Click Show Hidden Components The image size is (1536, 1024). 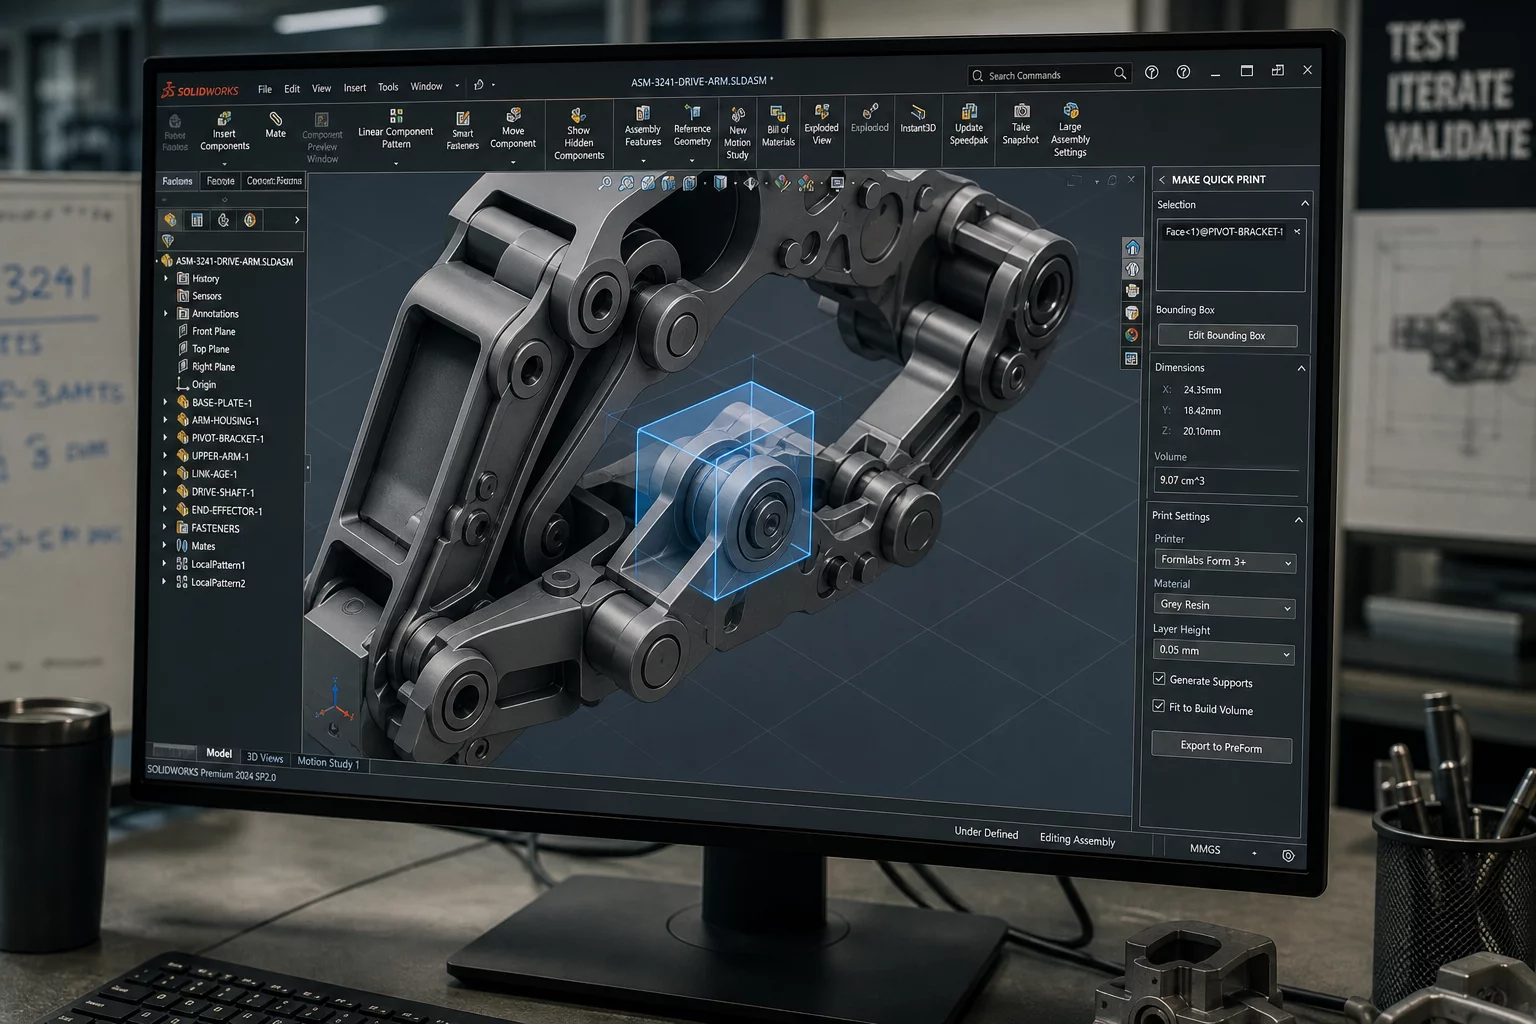(x=579, y=134)
